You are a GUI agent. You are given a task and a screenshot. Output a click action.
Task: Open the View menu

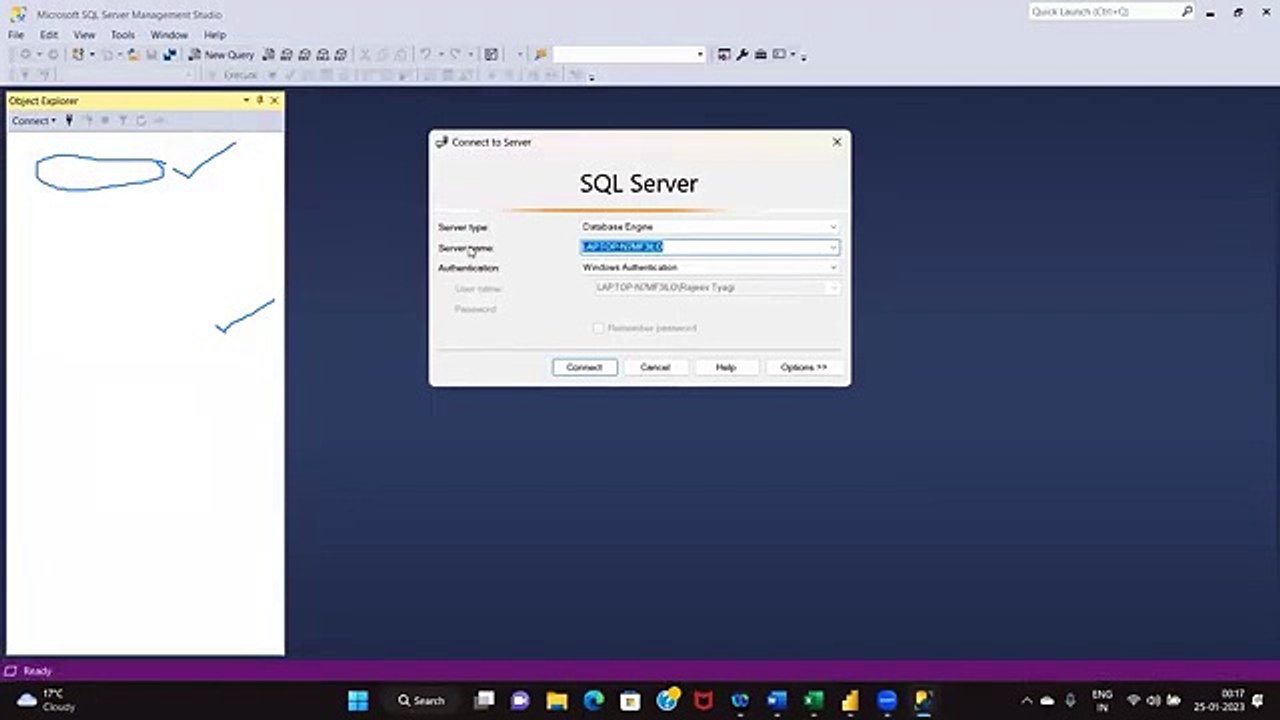pyautogui.click(x=84, y=35)
